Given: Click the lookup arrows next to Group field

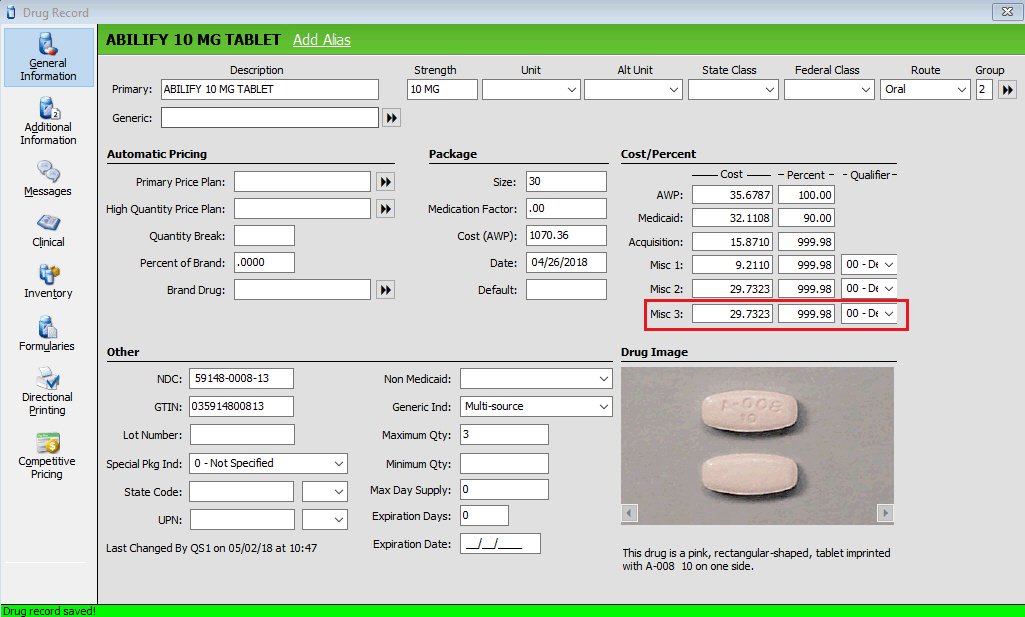Looking at the screenshot, I should click(1007, 90).
